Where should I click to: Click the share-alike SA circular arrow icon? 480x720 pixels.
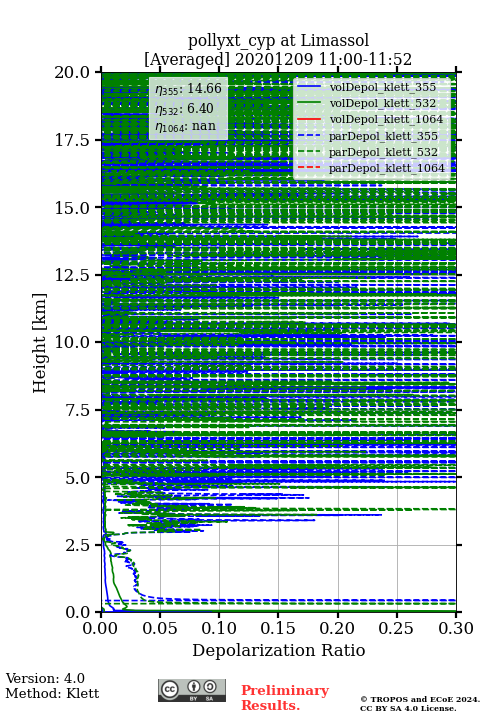click(209, 687)
